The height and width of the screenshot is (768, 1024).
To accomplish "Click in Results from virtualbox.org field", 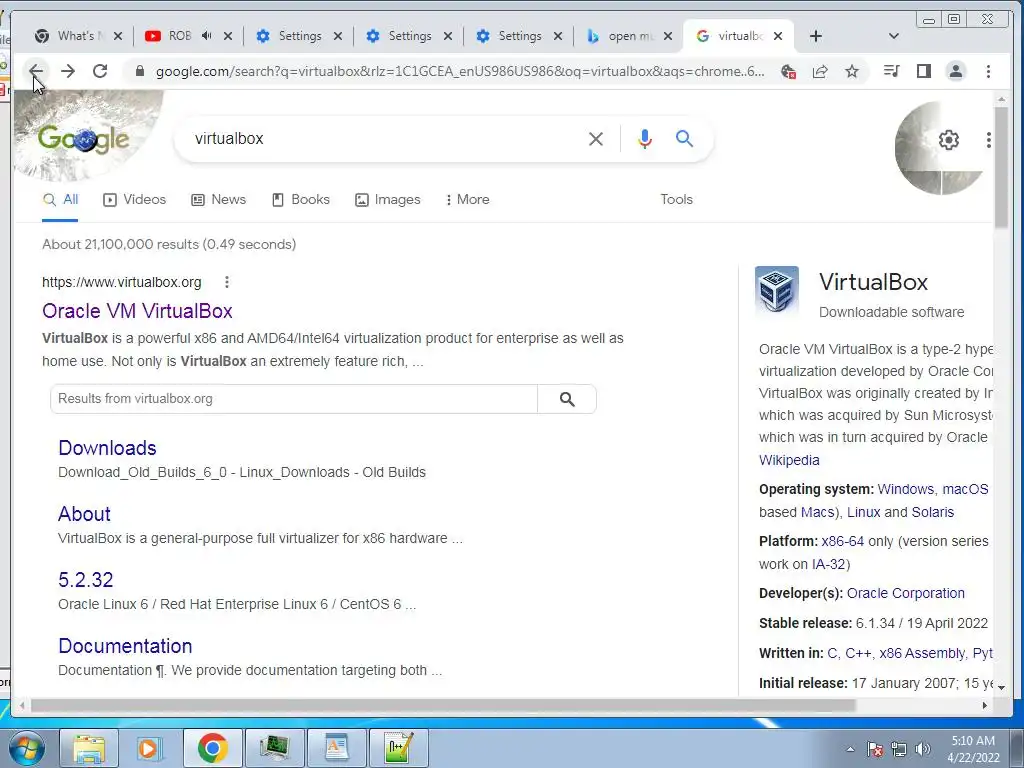I will (294, 399).
